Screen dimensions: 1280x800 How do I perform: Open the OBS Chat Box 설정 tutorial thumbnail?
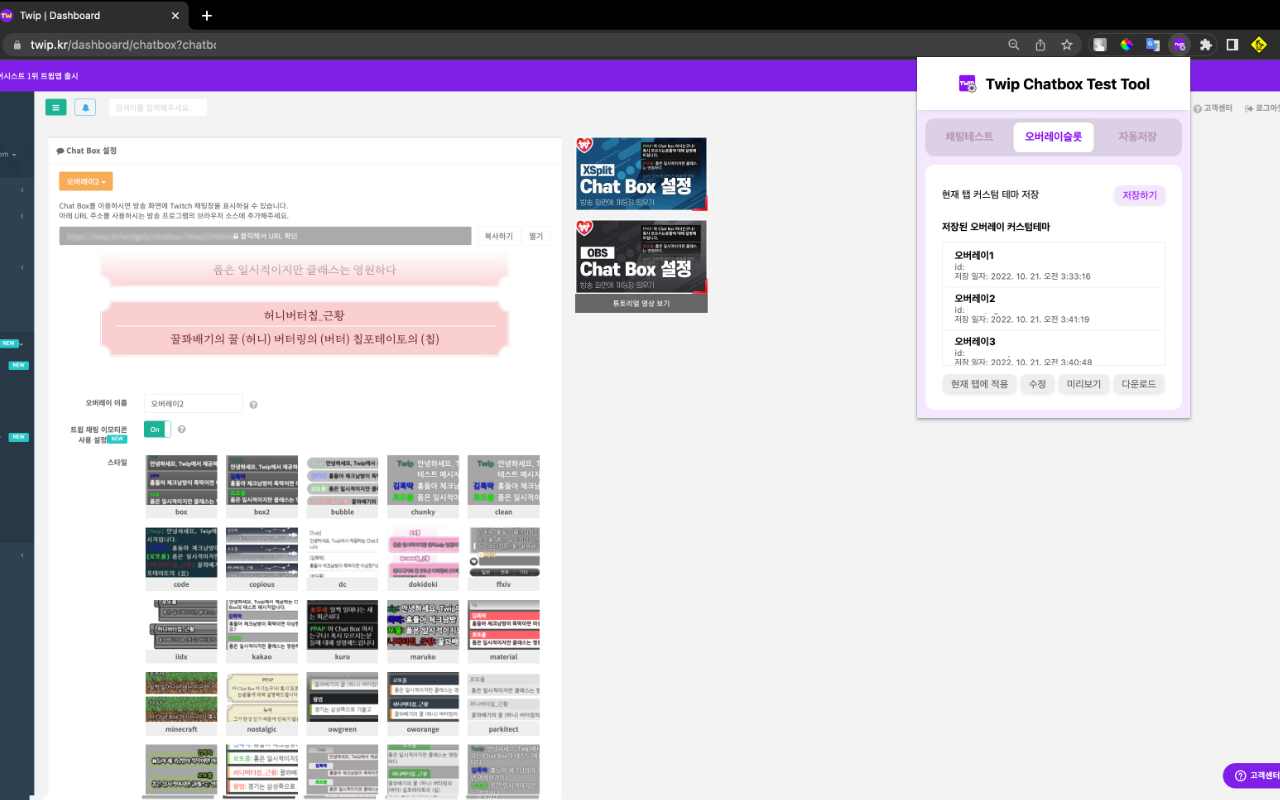641,256
